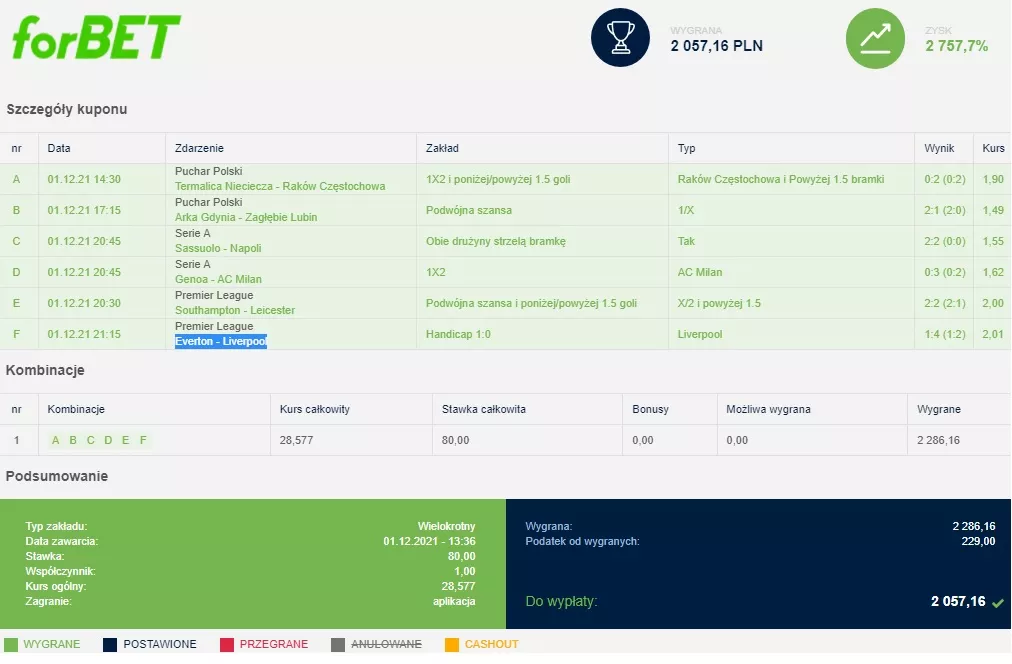
Task: Click the 28,577 total odds cell
Action: click(x=296, y=440)
